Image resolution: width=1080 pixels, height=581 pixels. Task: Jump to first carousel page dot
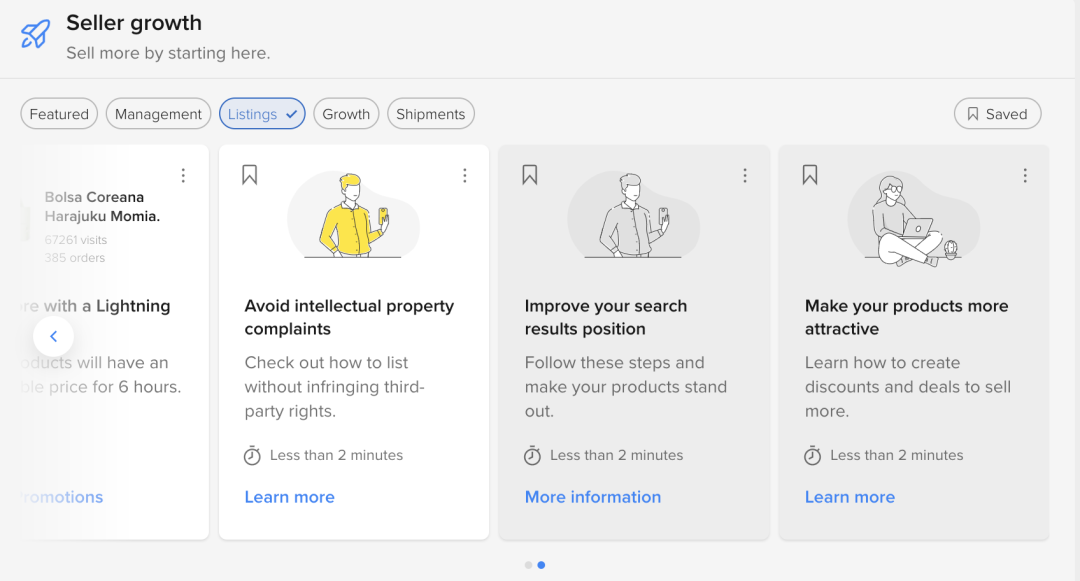[528, 565]
